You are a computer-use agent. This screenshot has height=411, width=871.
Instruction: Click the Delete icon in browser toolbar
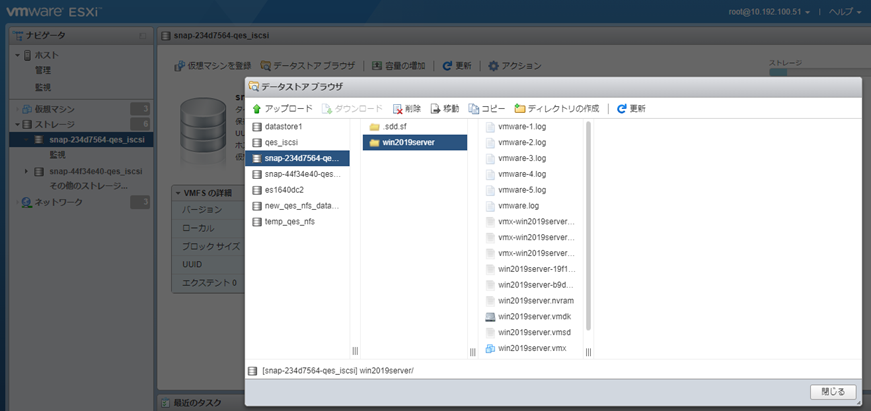pos(398,108)
